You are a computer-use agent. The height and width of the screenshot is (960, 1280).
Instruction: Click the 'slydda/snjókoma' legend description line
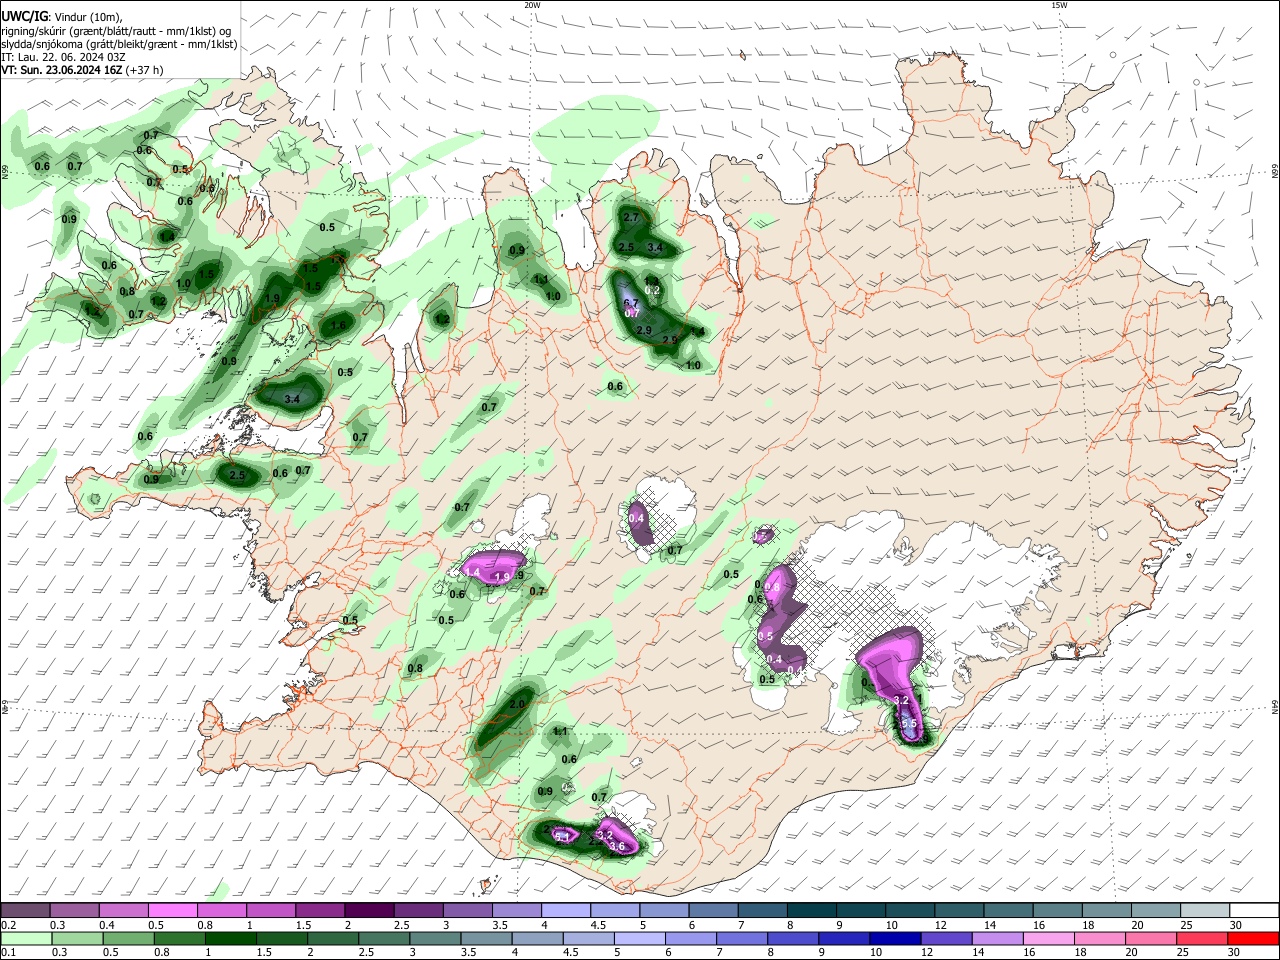coord(119,44)
